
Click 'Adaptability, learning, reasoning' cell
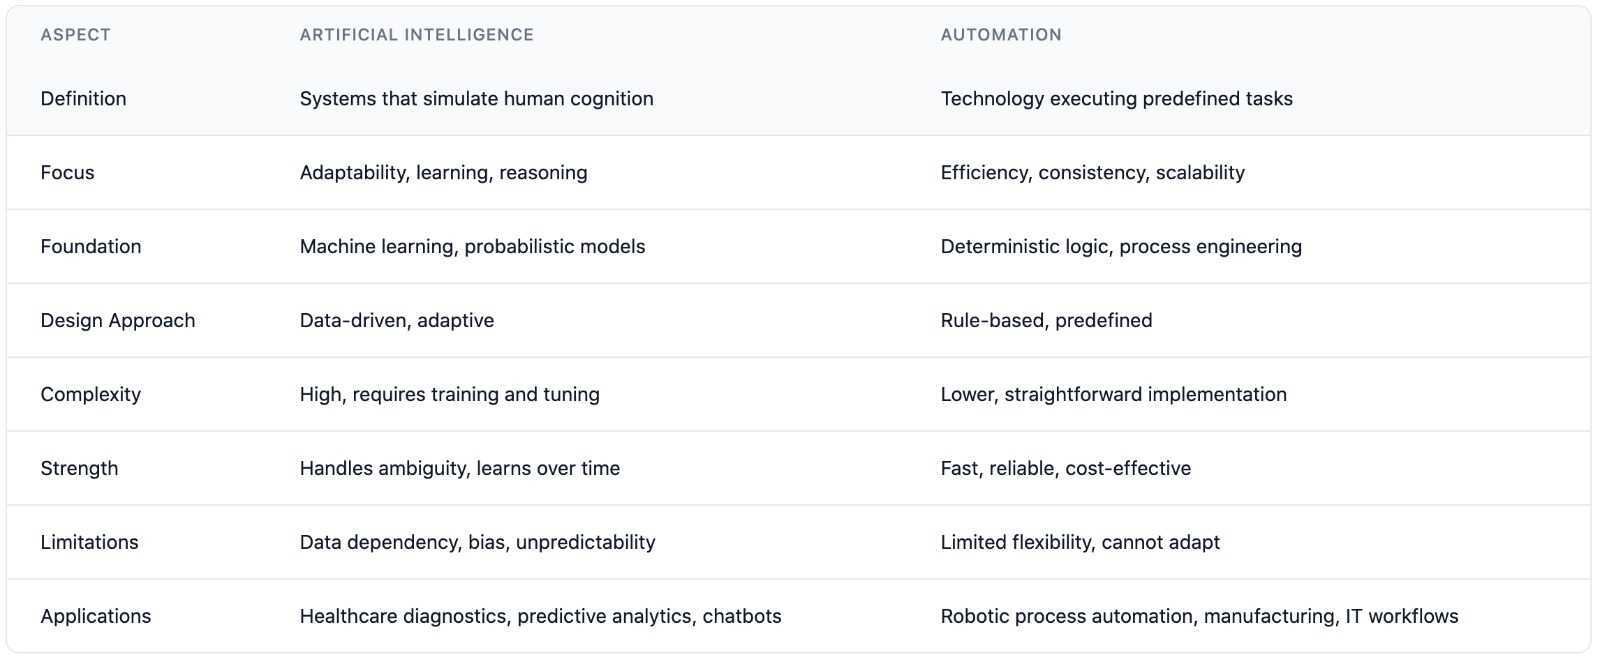443,173
